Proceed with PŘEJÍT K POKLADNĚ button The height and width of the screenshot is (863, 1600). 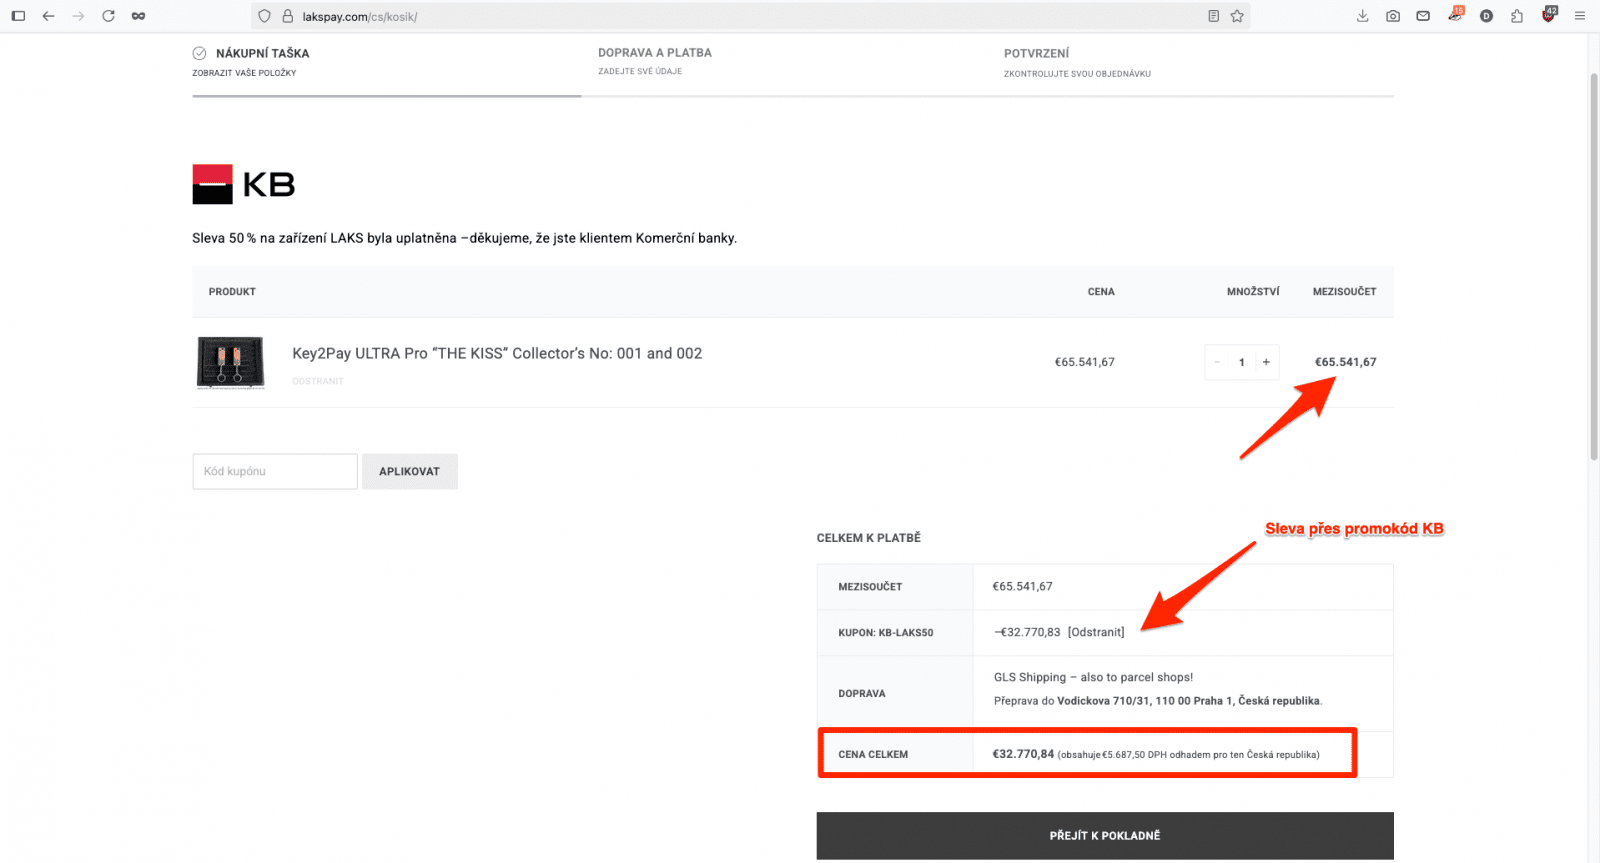1105,836
